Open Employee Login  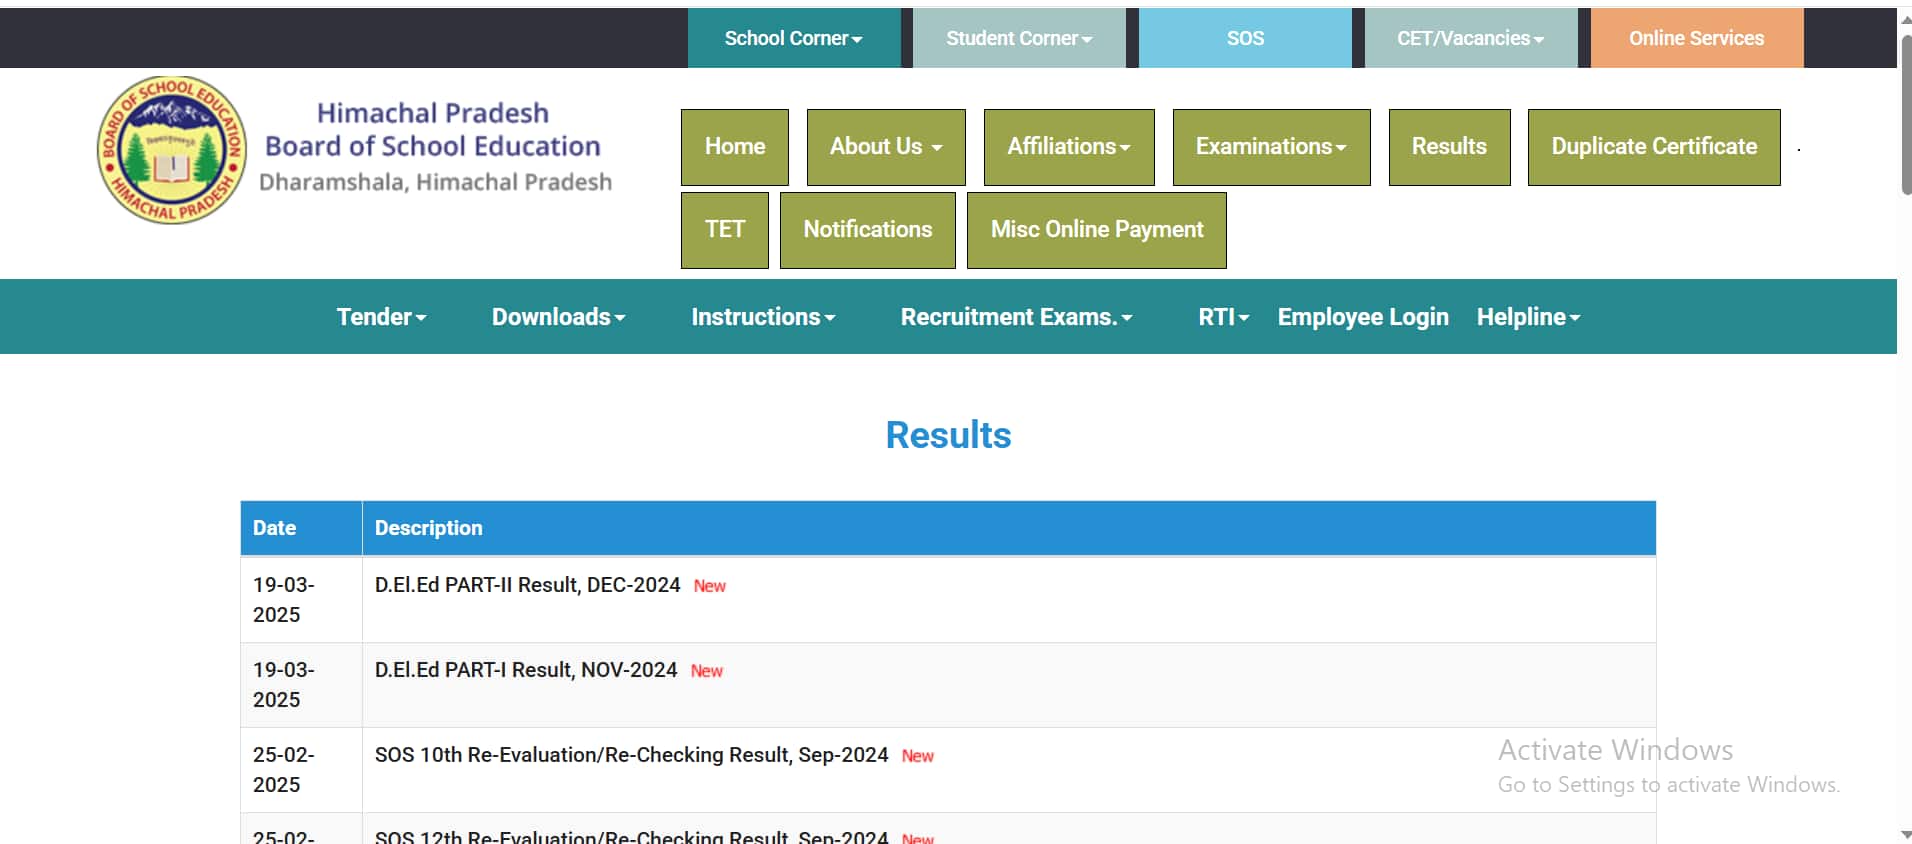[1363, 317]
